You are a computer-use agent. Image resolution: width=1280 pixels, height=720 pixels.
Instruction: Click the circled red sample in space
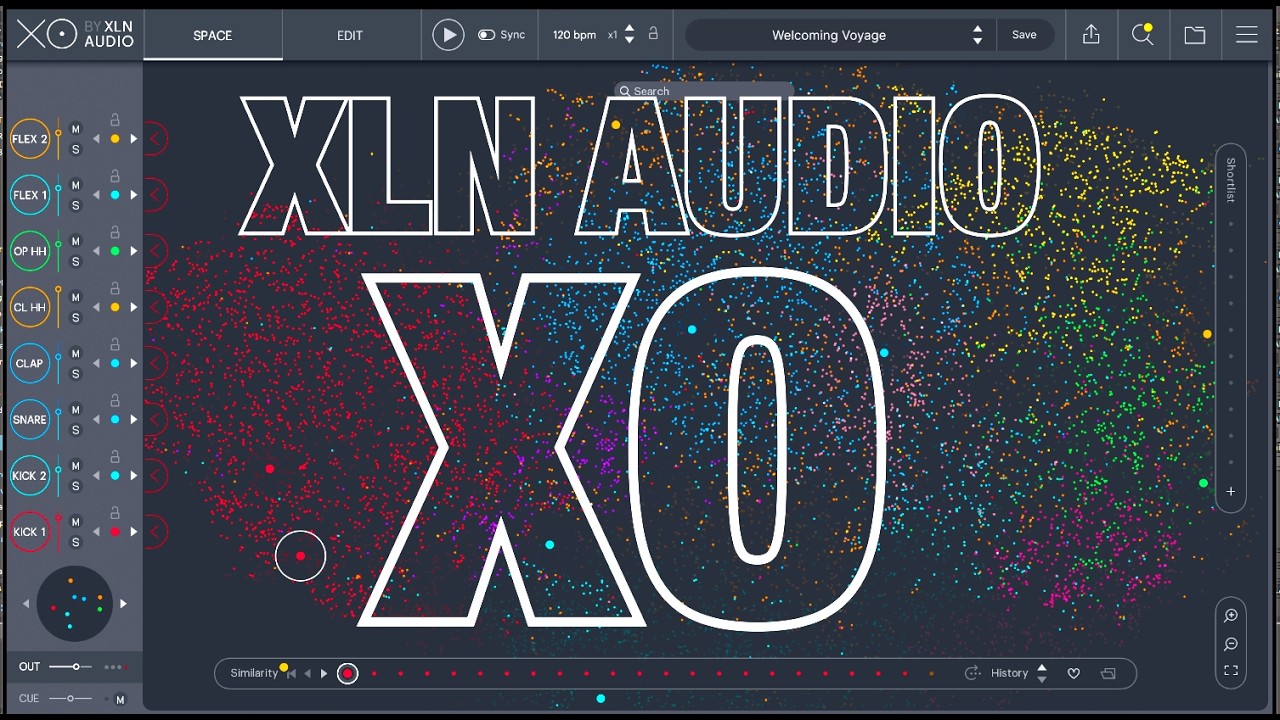(300, 556)
